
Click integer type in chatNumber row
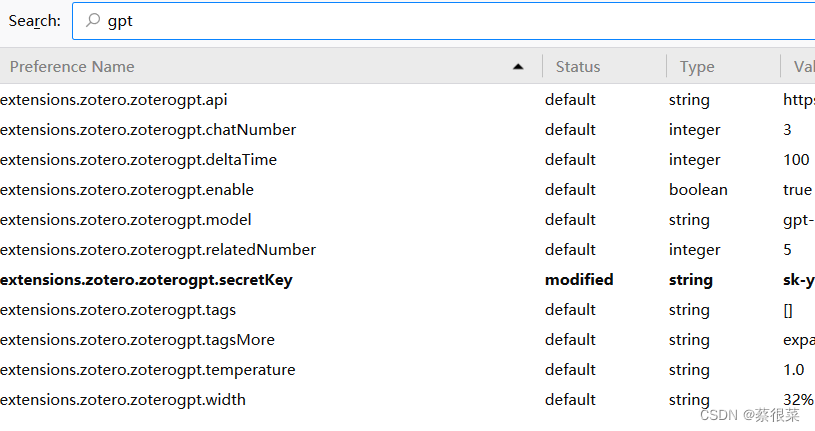[694, 130]
